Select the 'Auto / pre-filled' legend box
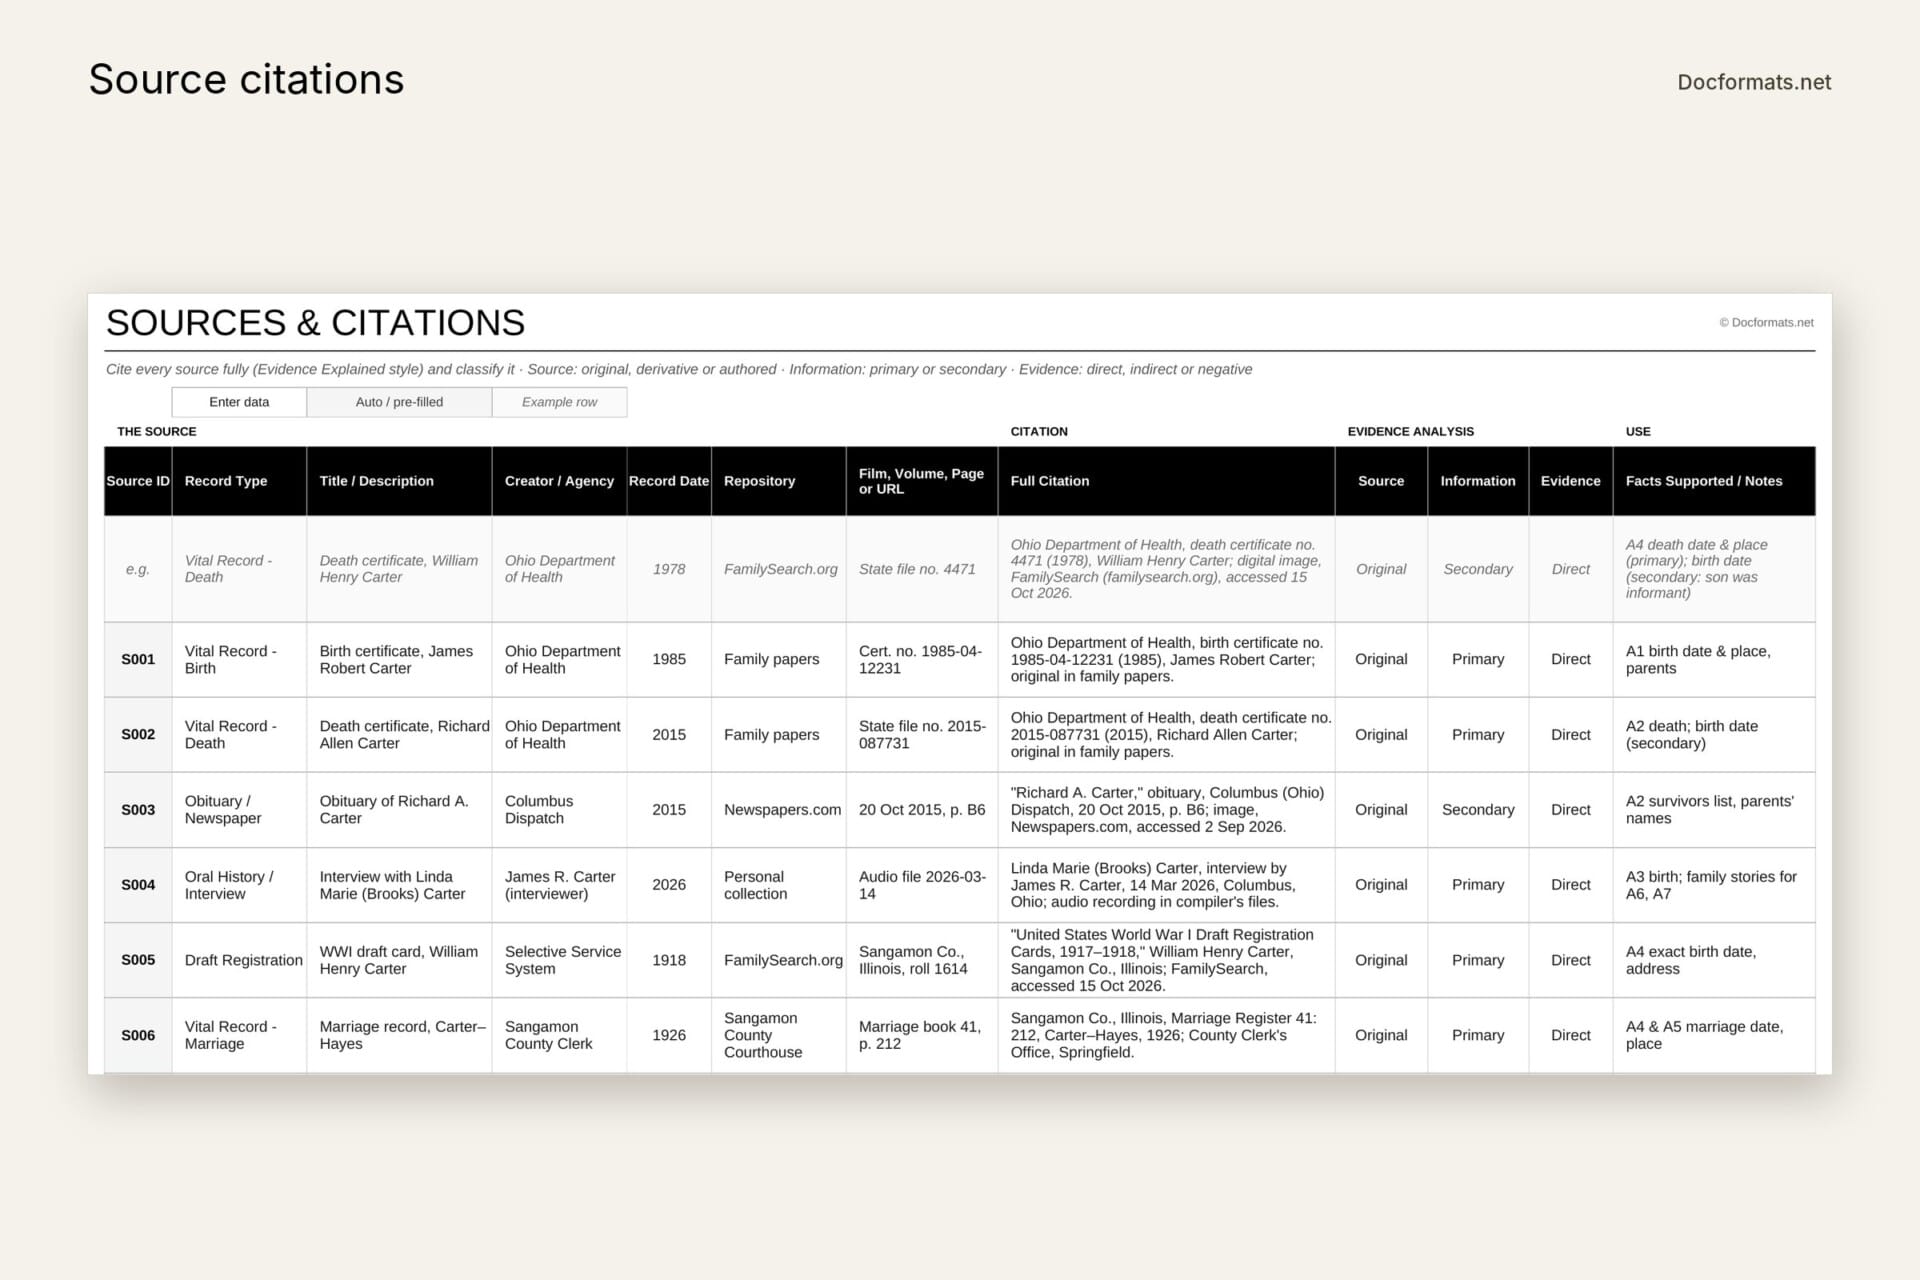 (x=399, y=402)
